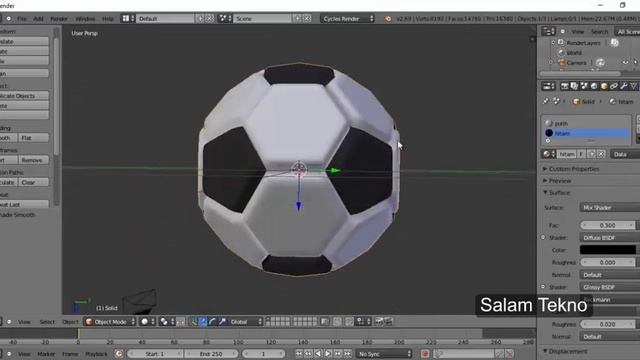Open the Global transform orientation dropdown
Viewport: 640px width, 360px height.
pos(245,322)
